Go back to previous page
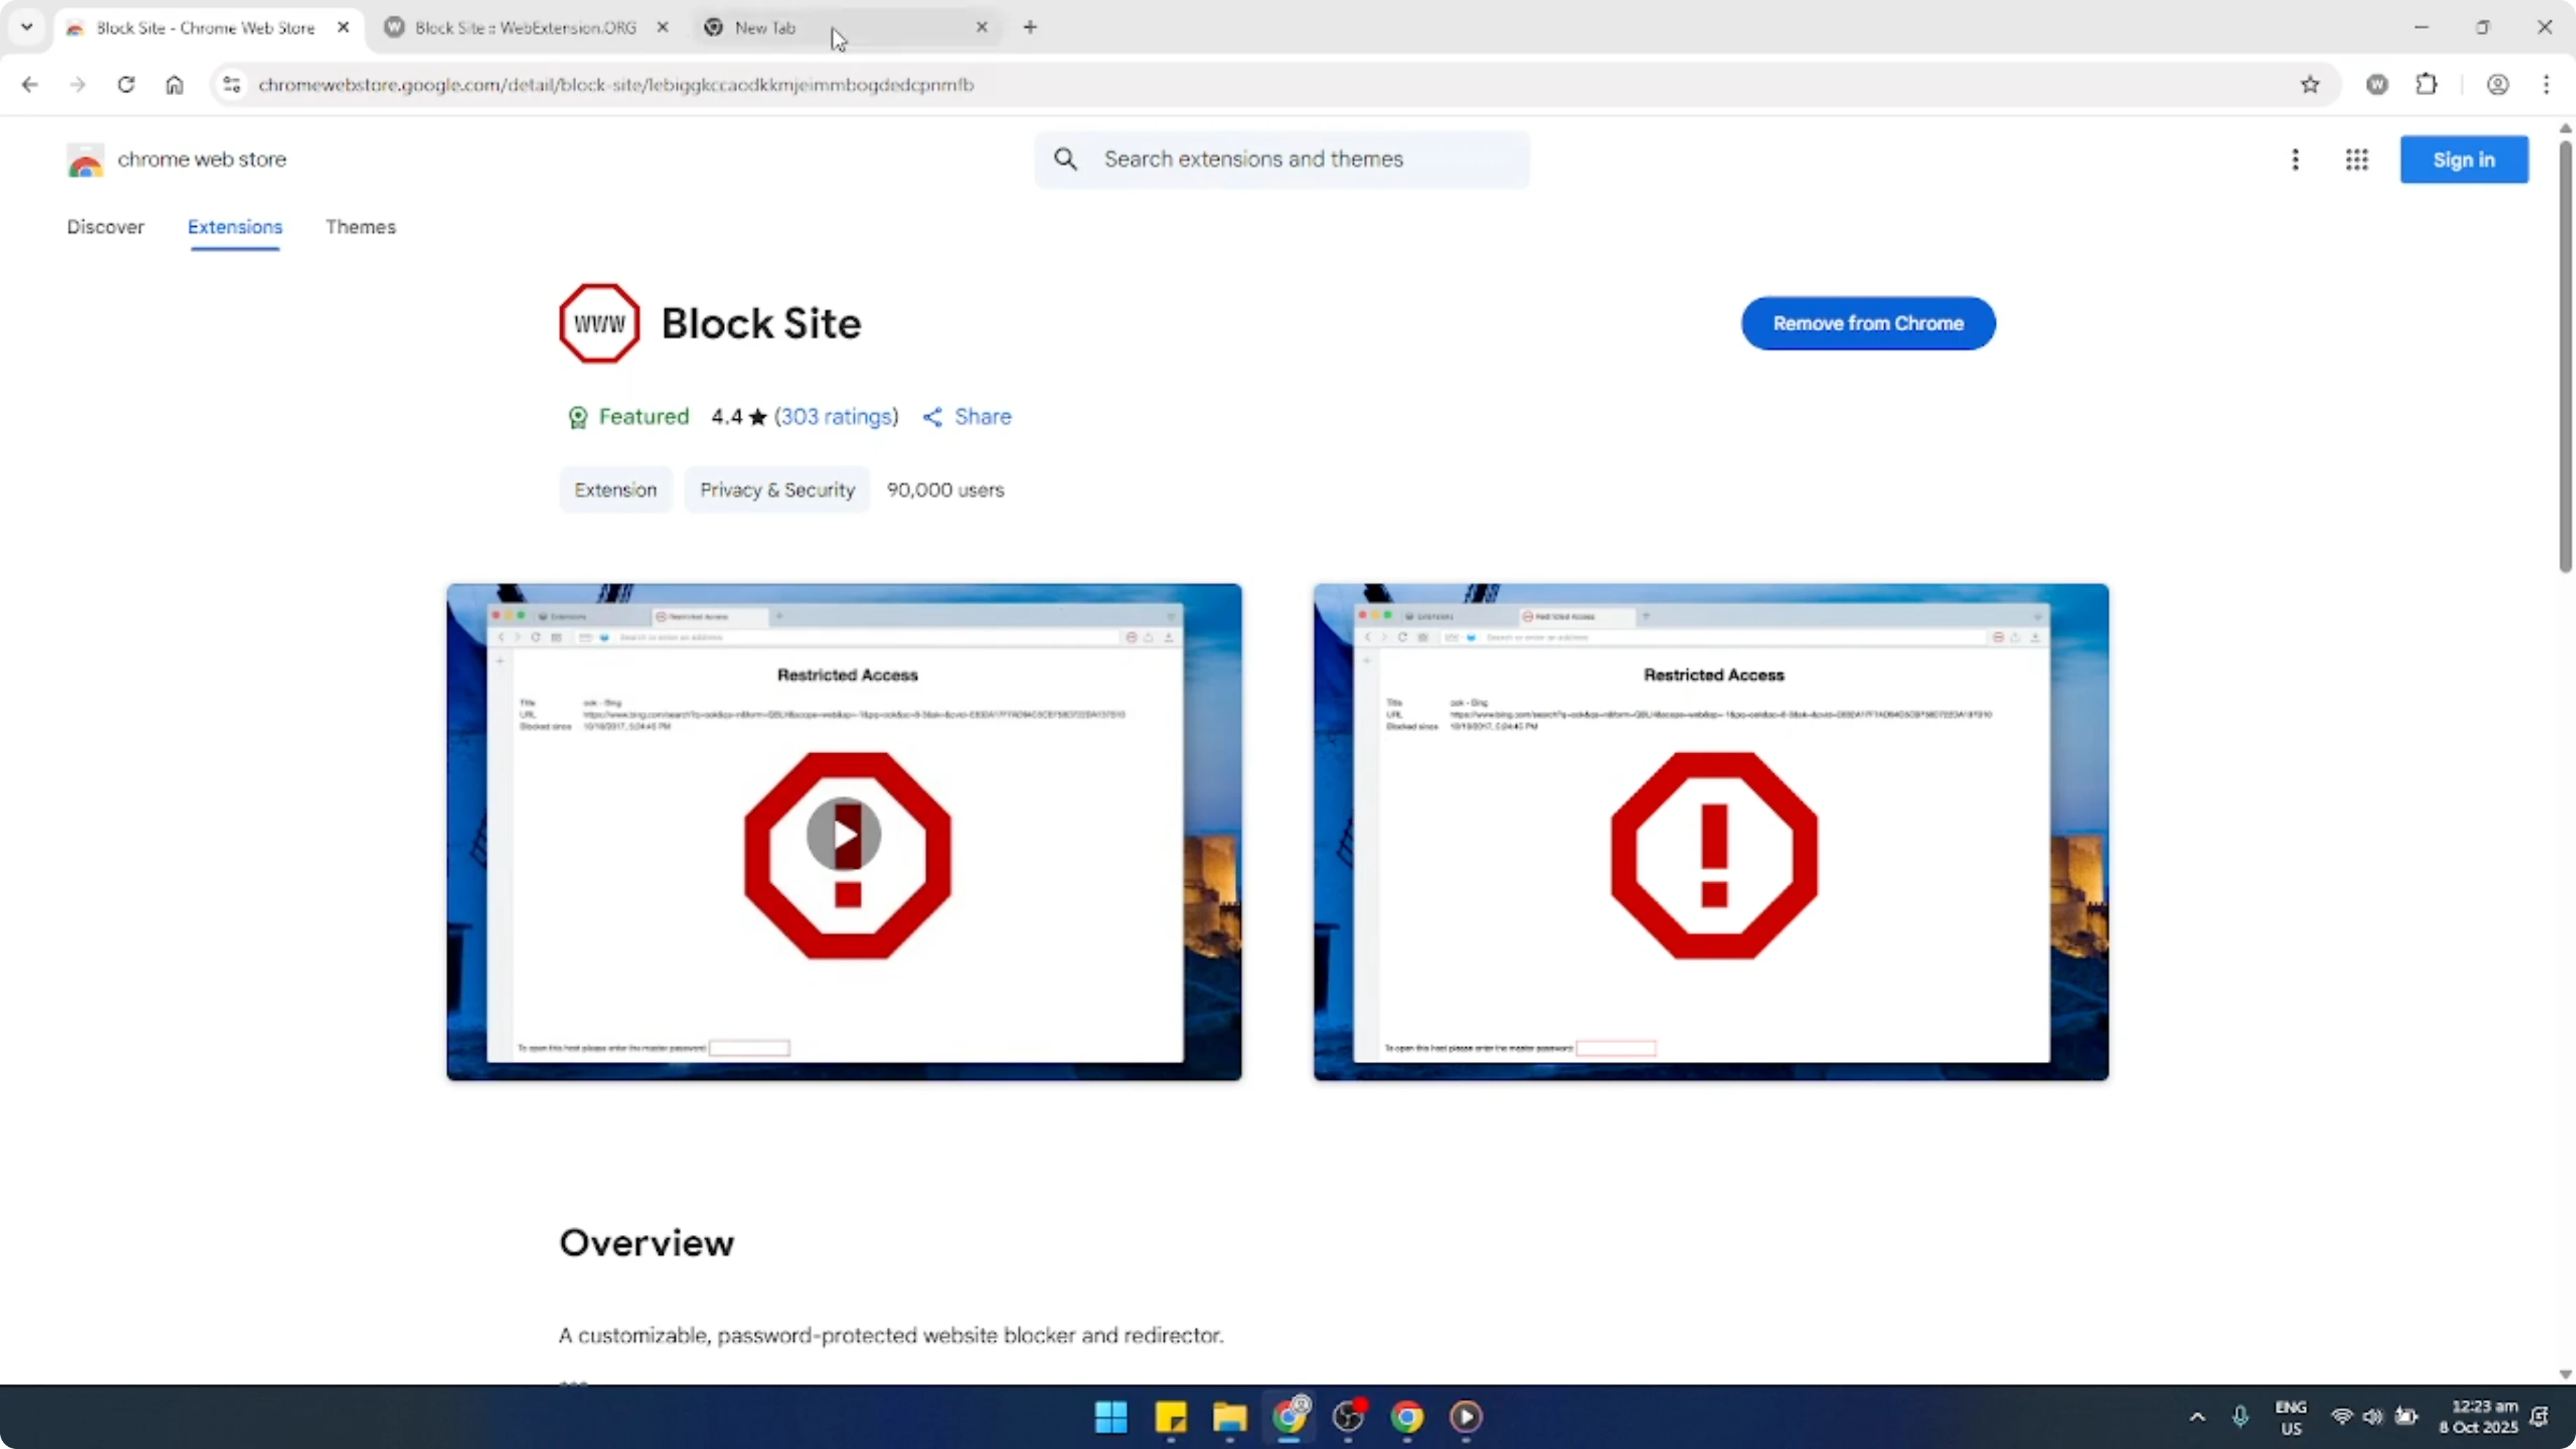Viewport: 2576px width, 1449px height. 30,84
